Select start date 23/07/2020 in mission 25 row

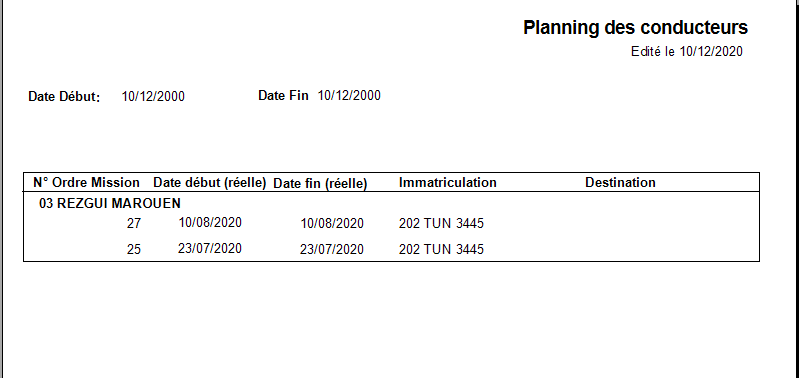pyautogui.click(x=210, y=249)
